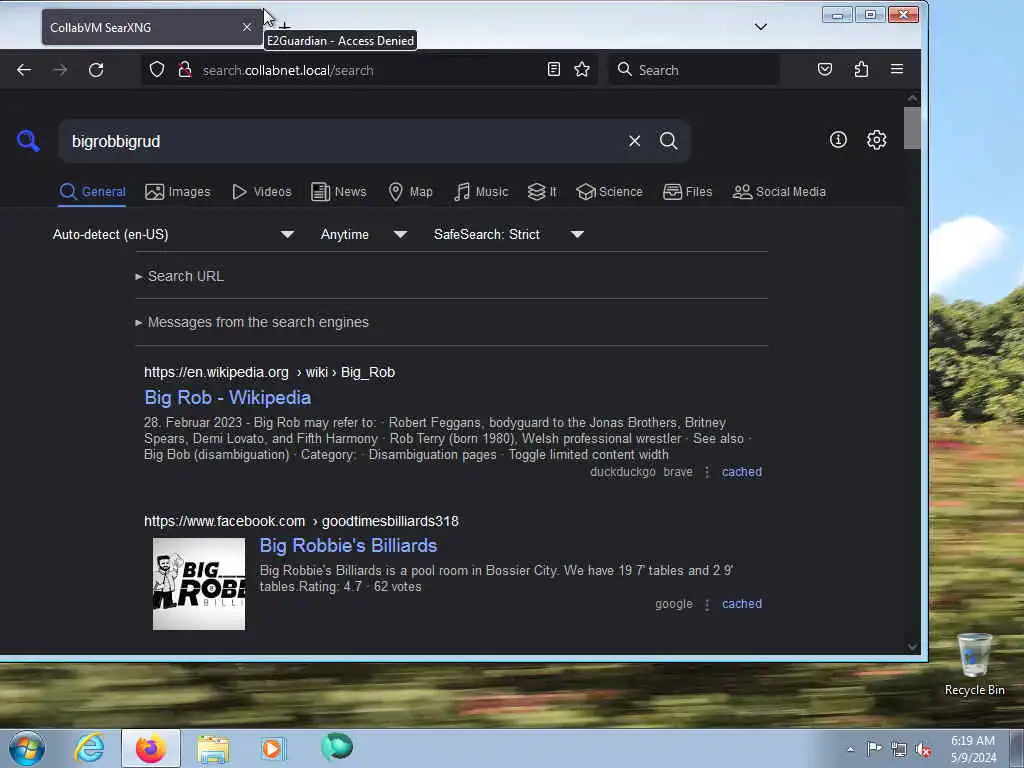The image size is (1024, 768).
Task: Switch to the Social Media category tab
Action: (x=779, y=192)
